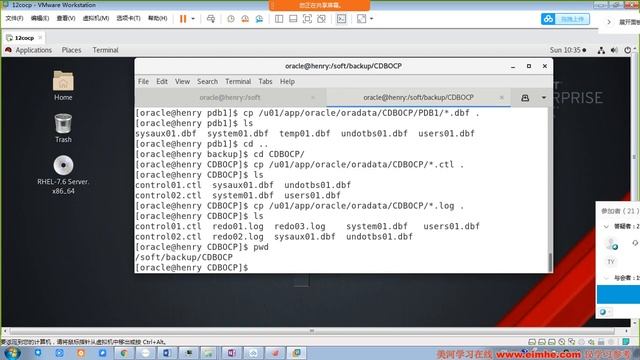Switch to the oracle@henry:/soft/backup/CDBOCP tab
This screenshot has height=360, width=640.
(418, 98)
